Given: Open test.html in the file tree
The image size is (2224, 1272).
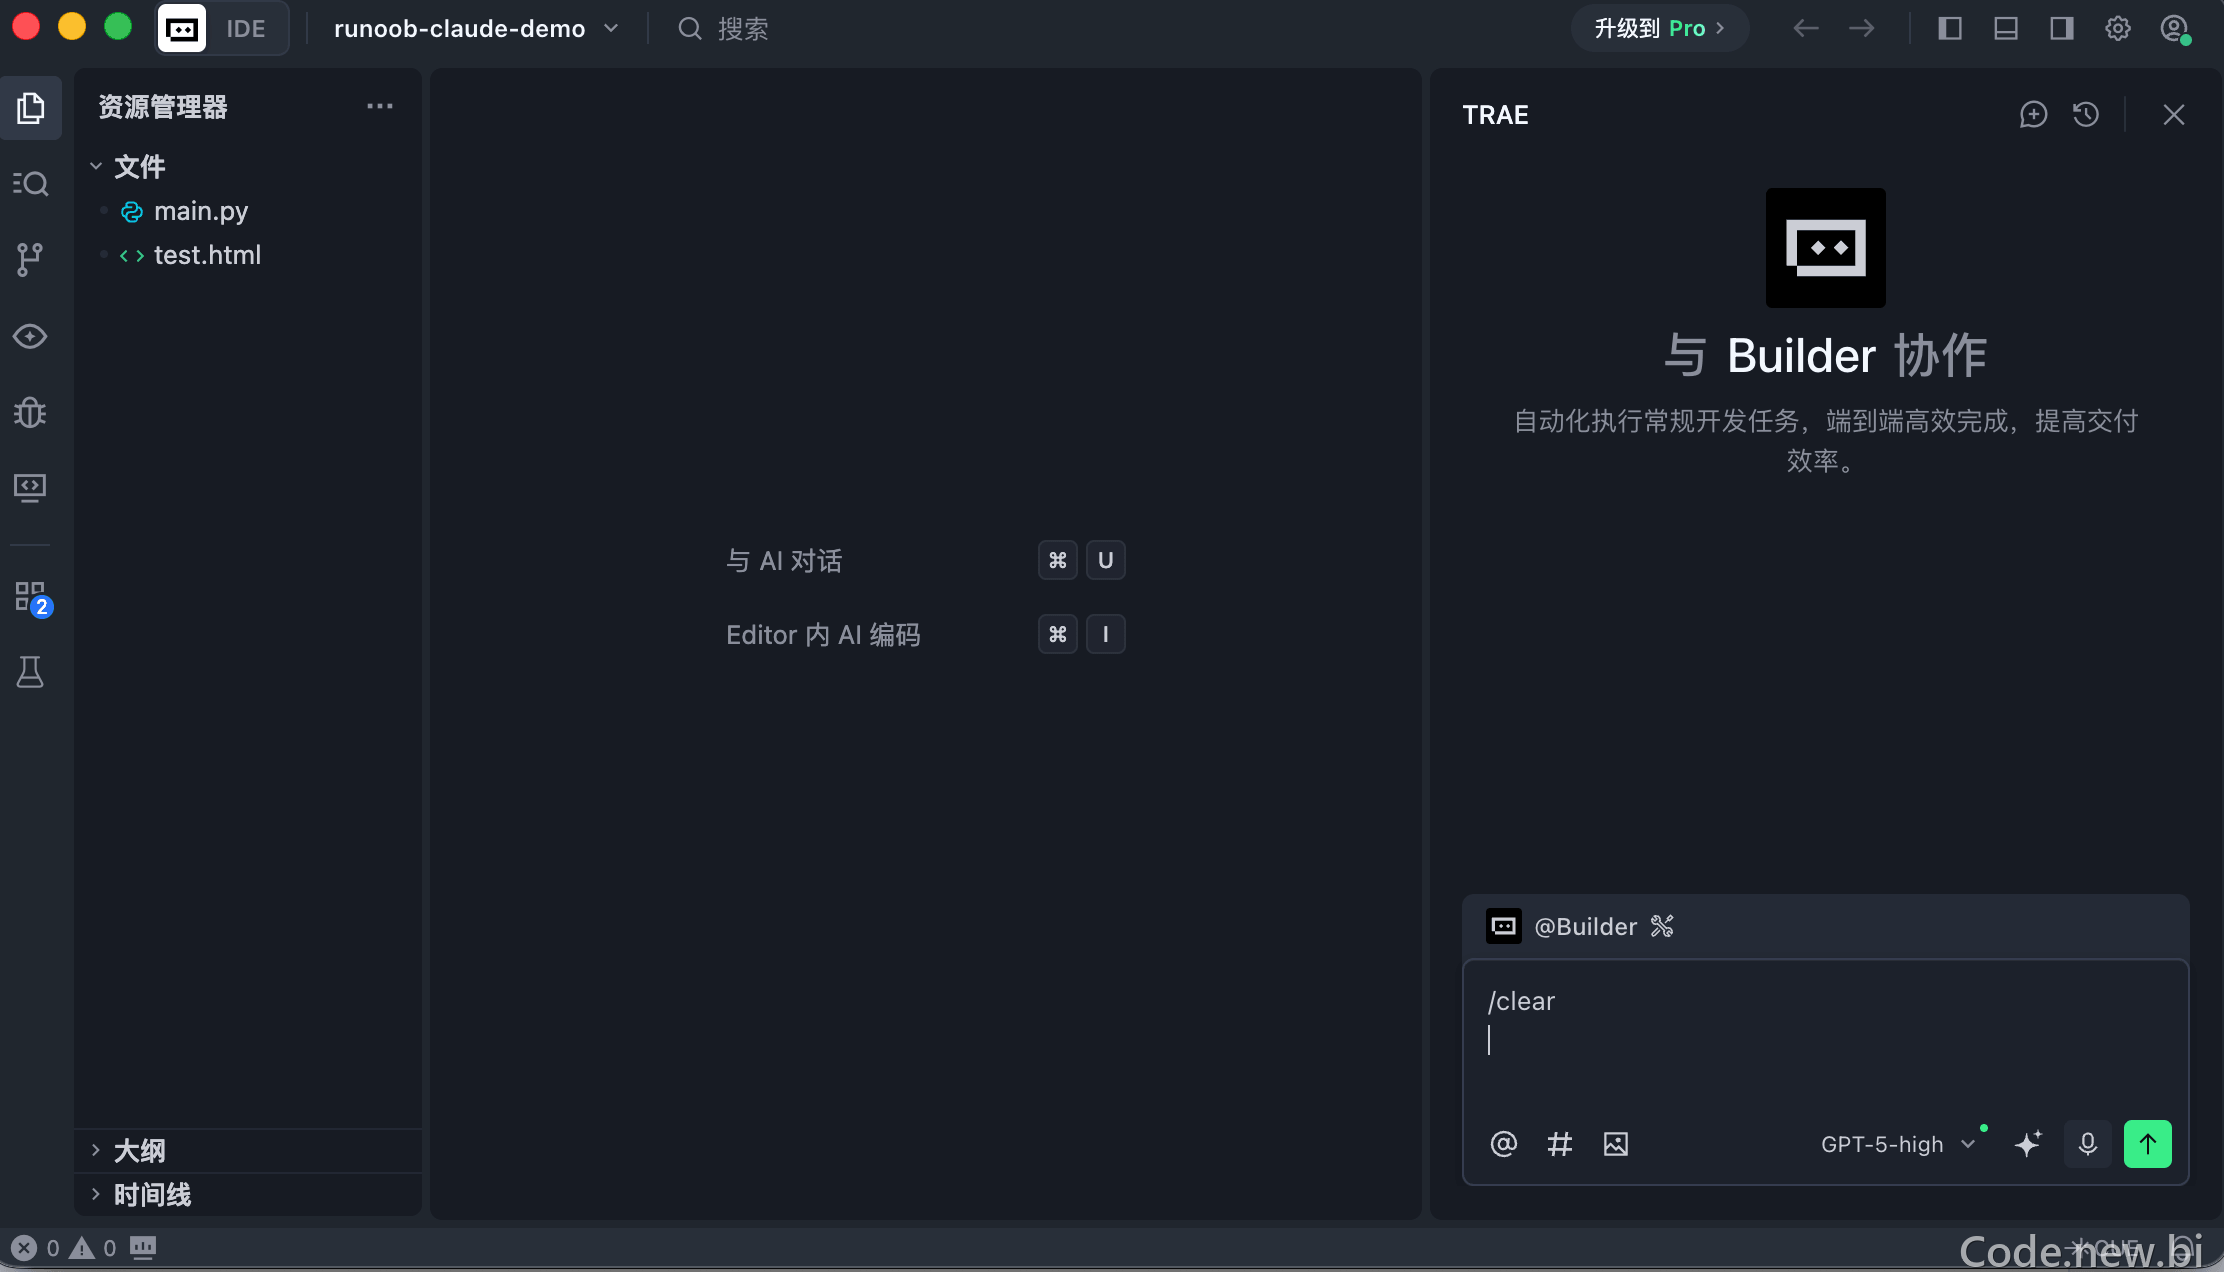Looking at the screenshot, I should (207, 255).
